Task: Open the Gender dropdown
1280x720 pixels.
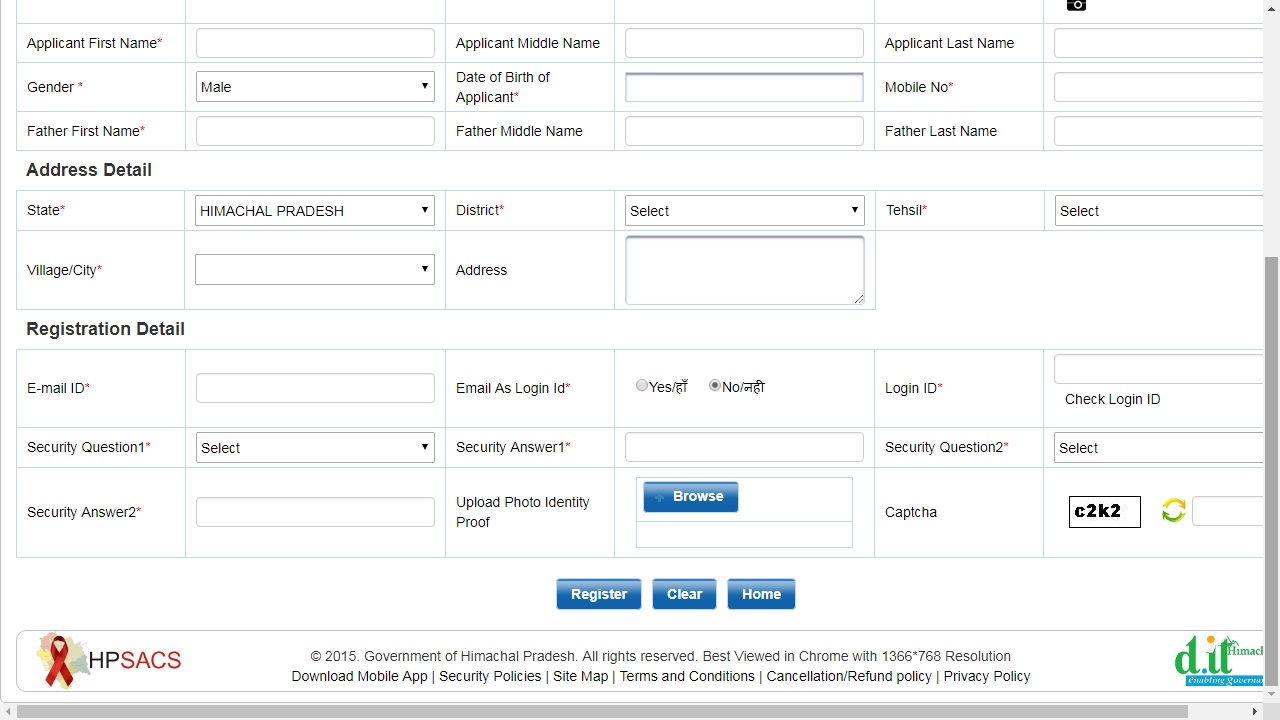Action: pyautogui.click(x=315, y=87)
